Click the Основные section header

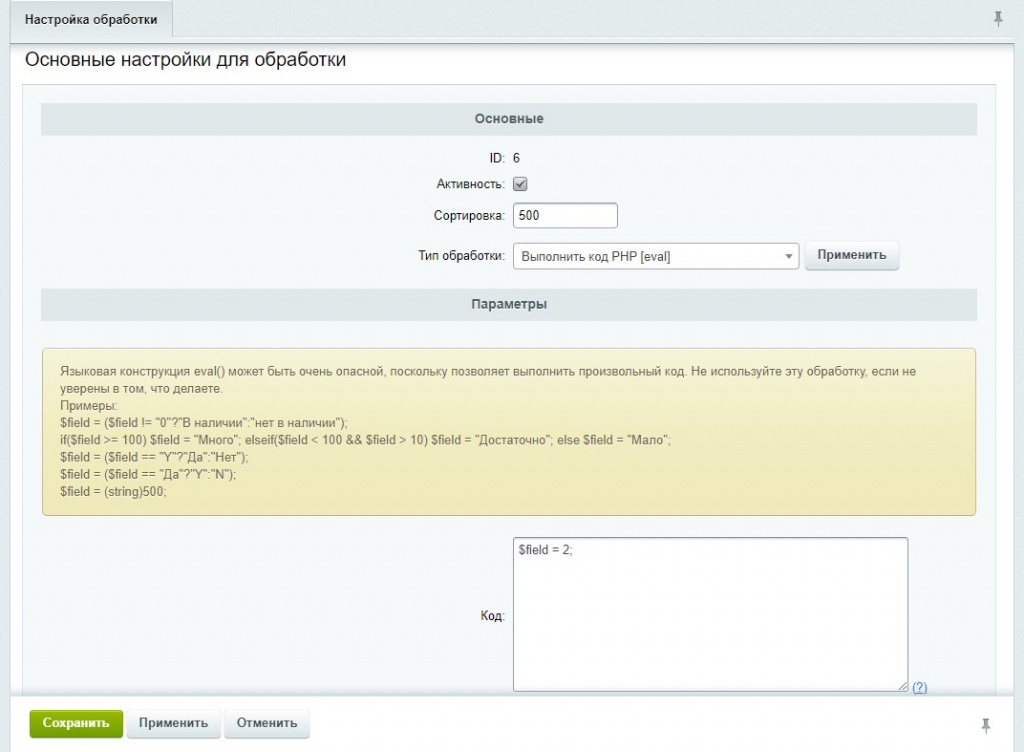tap(509, 119)
